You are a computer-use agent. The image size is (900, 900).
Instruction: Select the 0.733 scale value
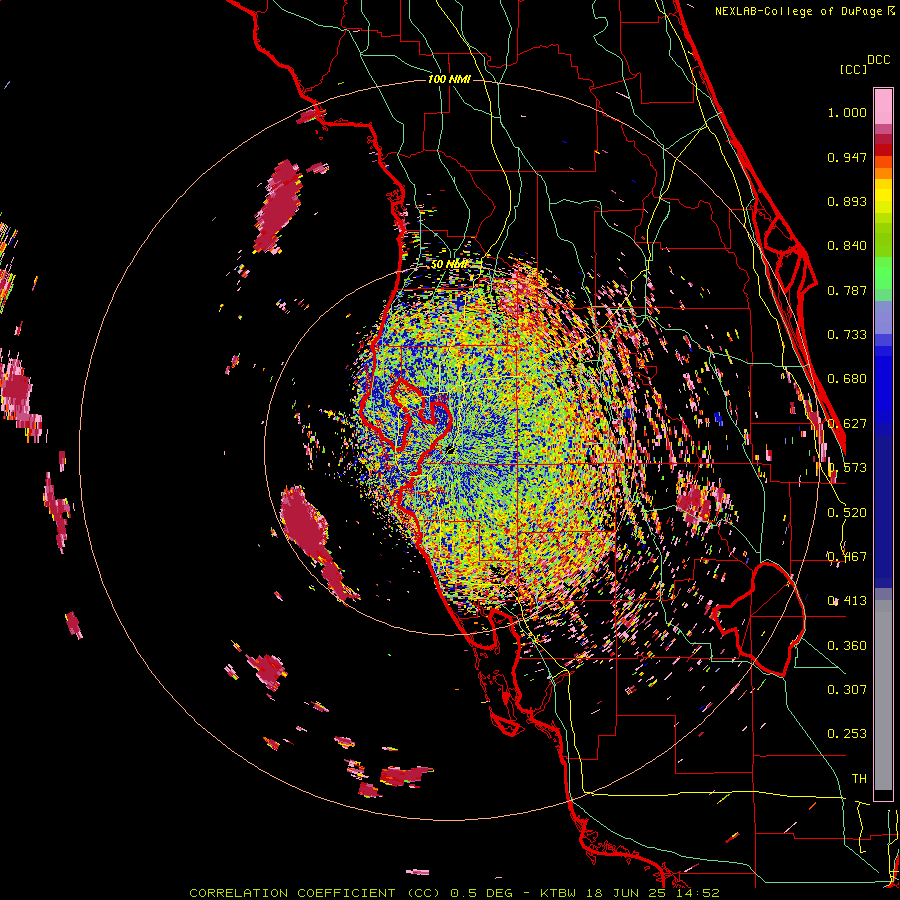847,335
